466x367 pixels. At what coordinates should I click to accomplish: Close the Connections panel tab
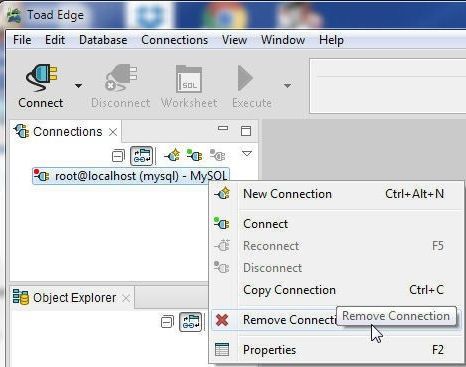113,132
